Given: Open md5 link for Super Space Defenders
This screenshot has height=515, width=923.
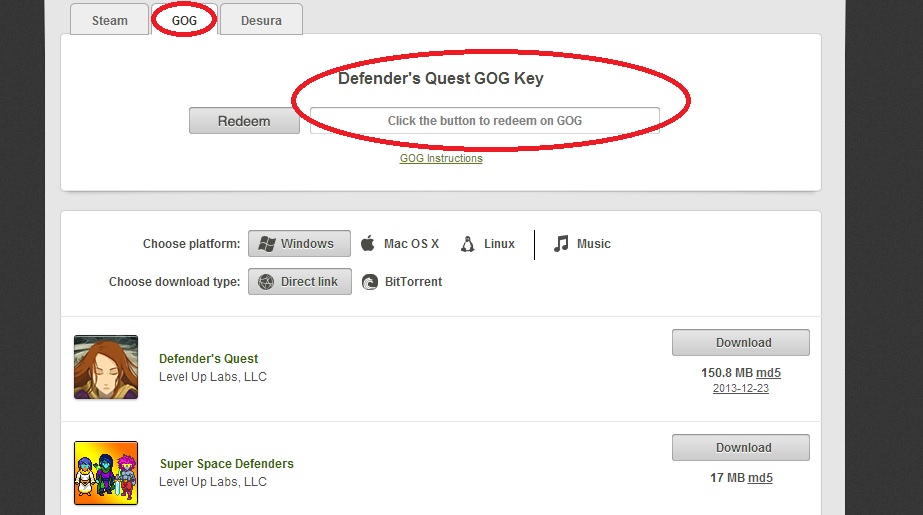Looking at the screenshot, I should [760, 478].
